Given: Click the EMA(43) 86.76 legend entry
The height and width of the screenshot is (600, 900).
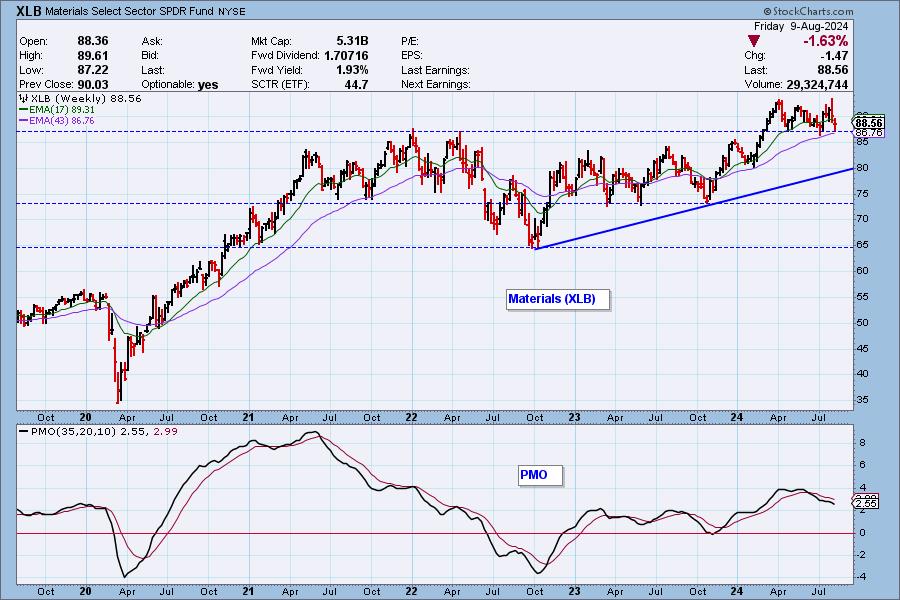Looking at the screenshot, I should [x=57, y=121].
